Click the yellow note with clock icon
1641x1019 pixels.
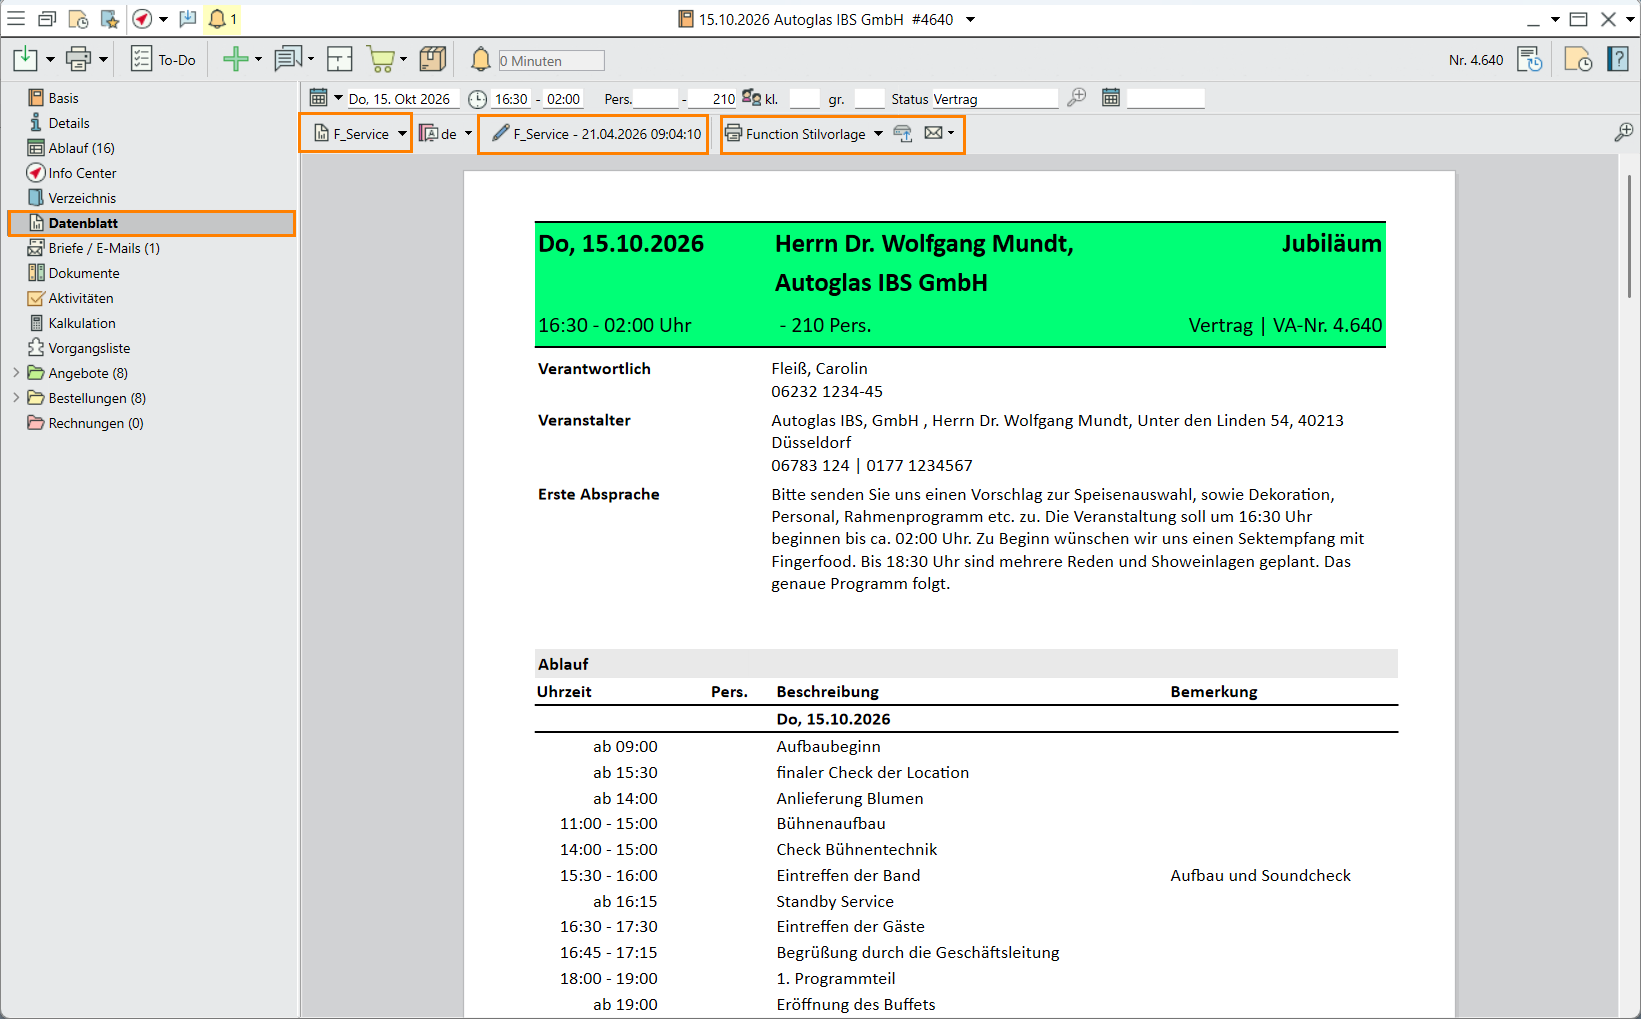click(1578, 60)
